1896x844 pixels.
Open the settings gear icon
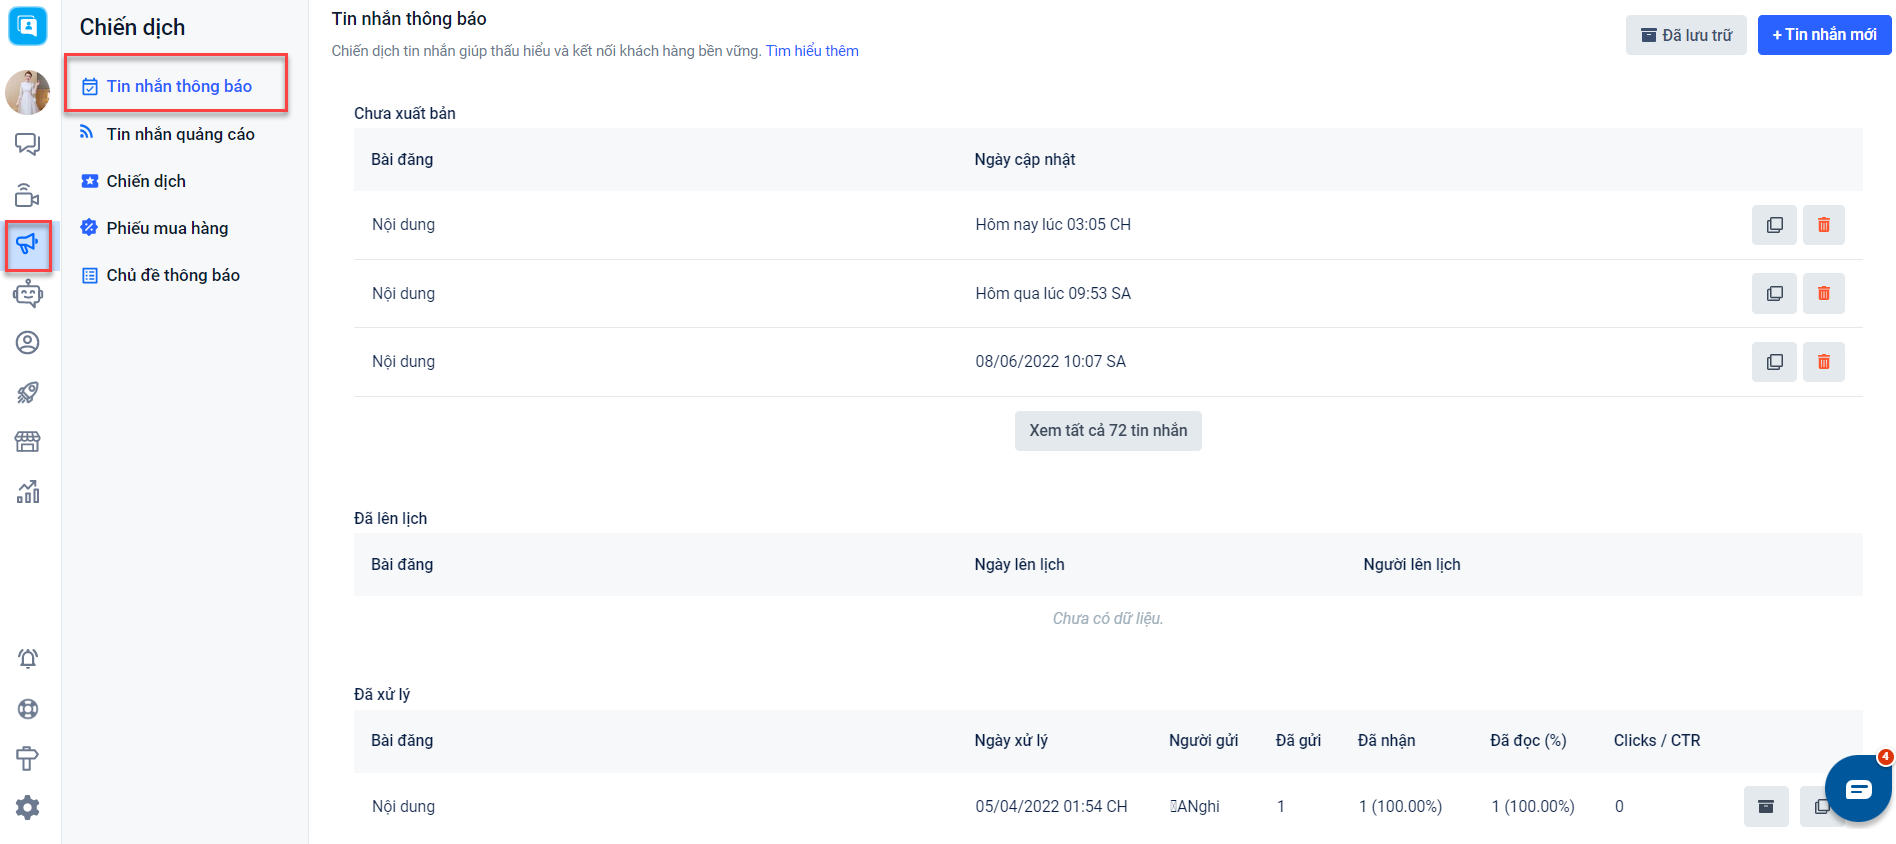point(28,807)
